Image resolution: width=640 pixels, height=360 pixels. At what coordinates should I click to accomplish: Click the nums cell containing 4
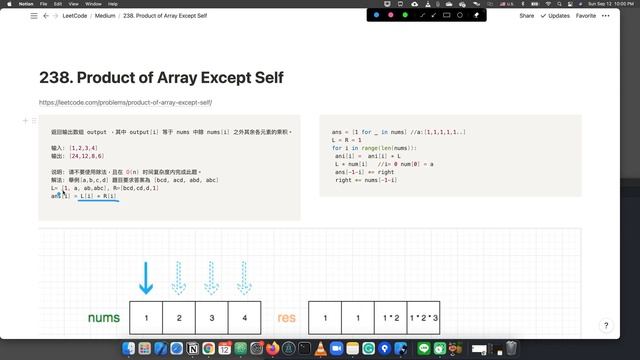[244, 318]
